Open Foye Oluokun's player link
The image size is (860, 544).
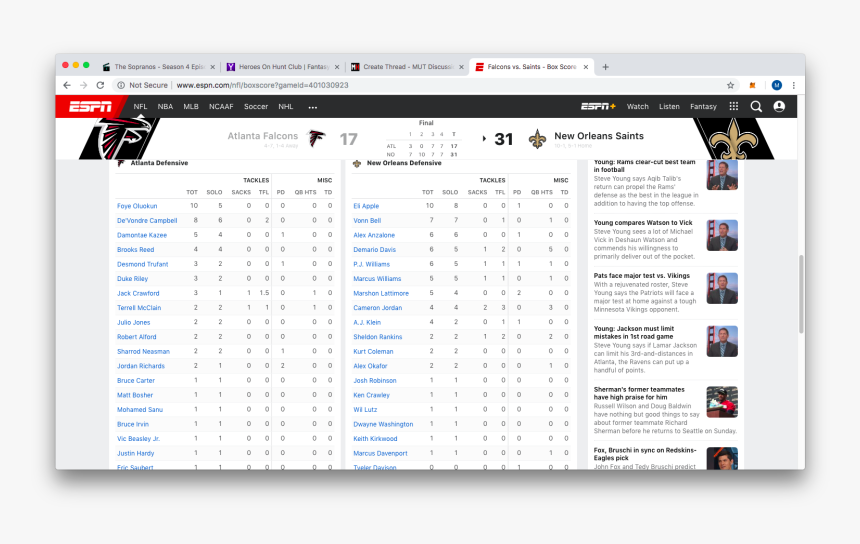(137, 206)
